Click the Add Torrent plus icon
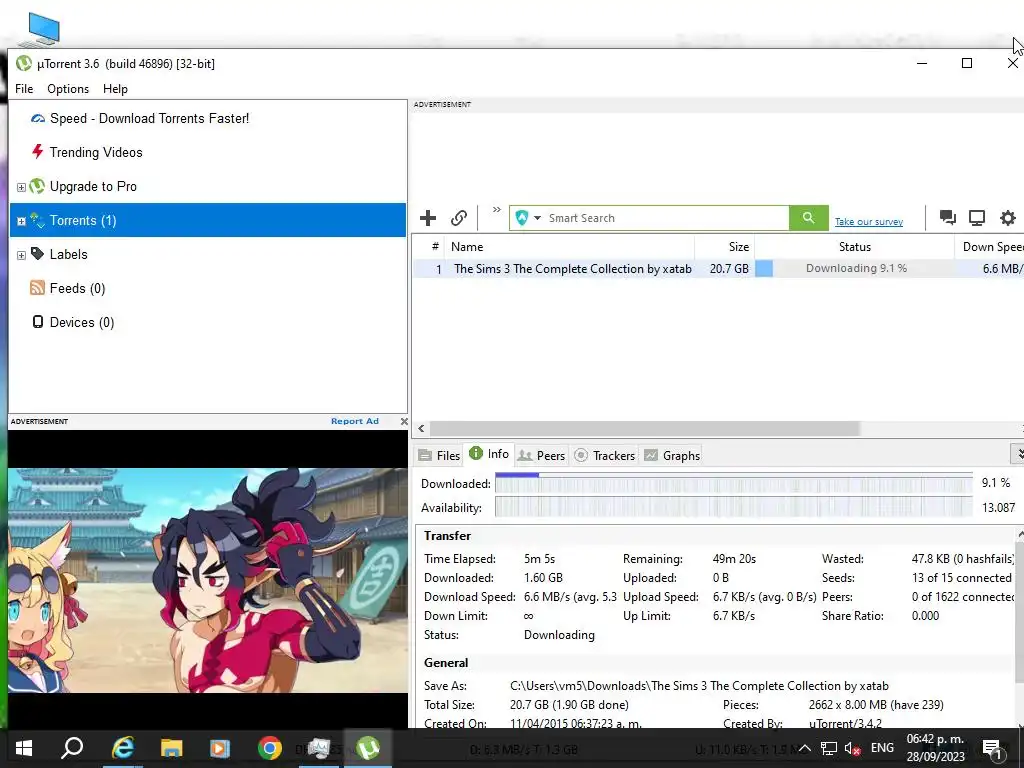Screen dimensions: 1024x768 point(428,218)
